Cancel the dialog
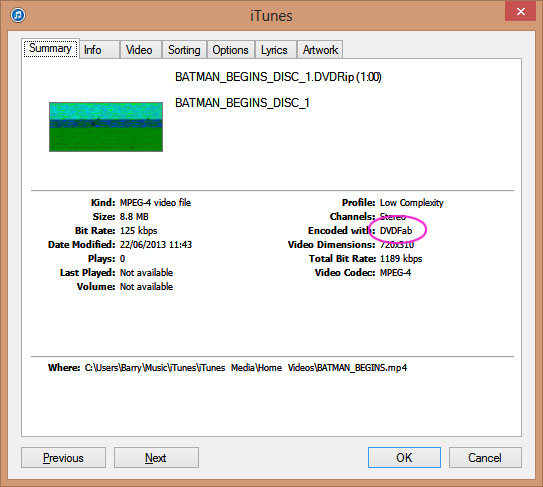The image size is (543, 487). pyautogui.click(x=485, y=458)
